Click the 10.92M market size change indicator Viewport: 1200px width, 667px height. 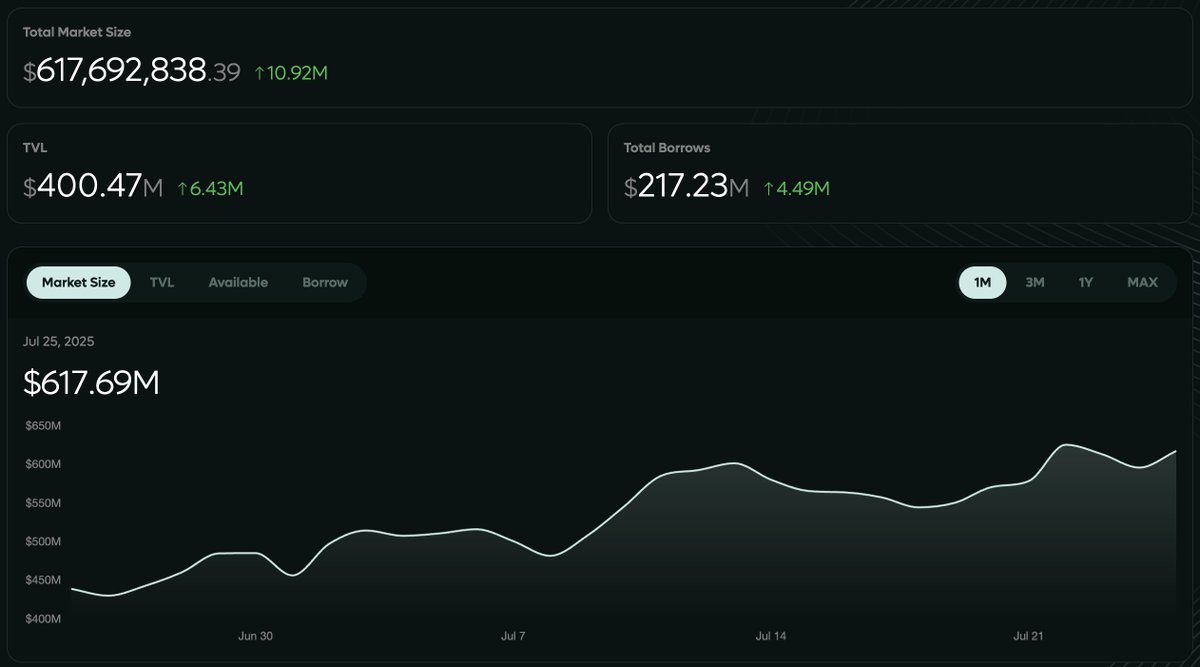click(291, 73)
